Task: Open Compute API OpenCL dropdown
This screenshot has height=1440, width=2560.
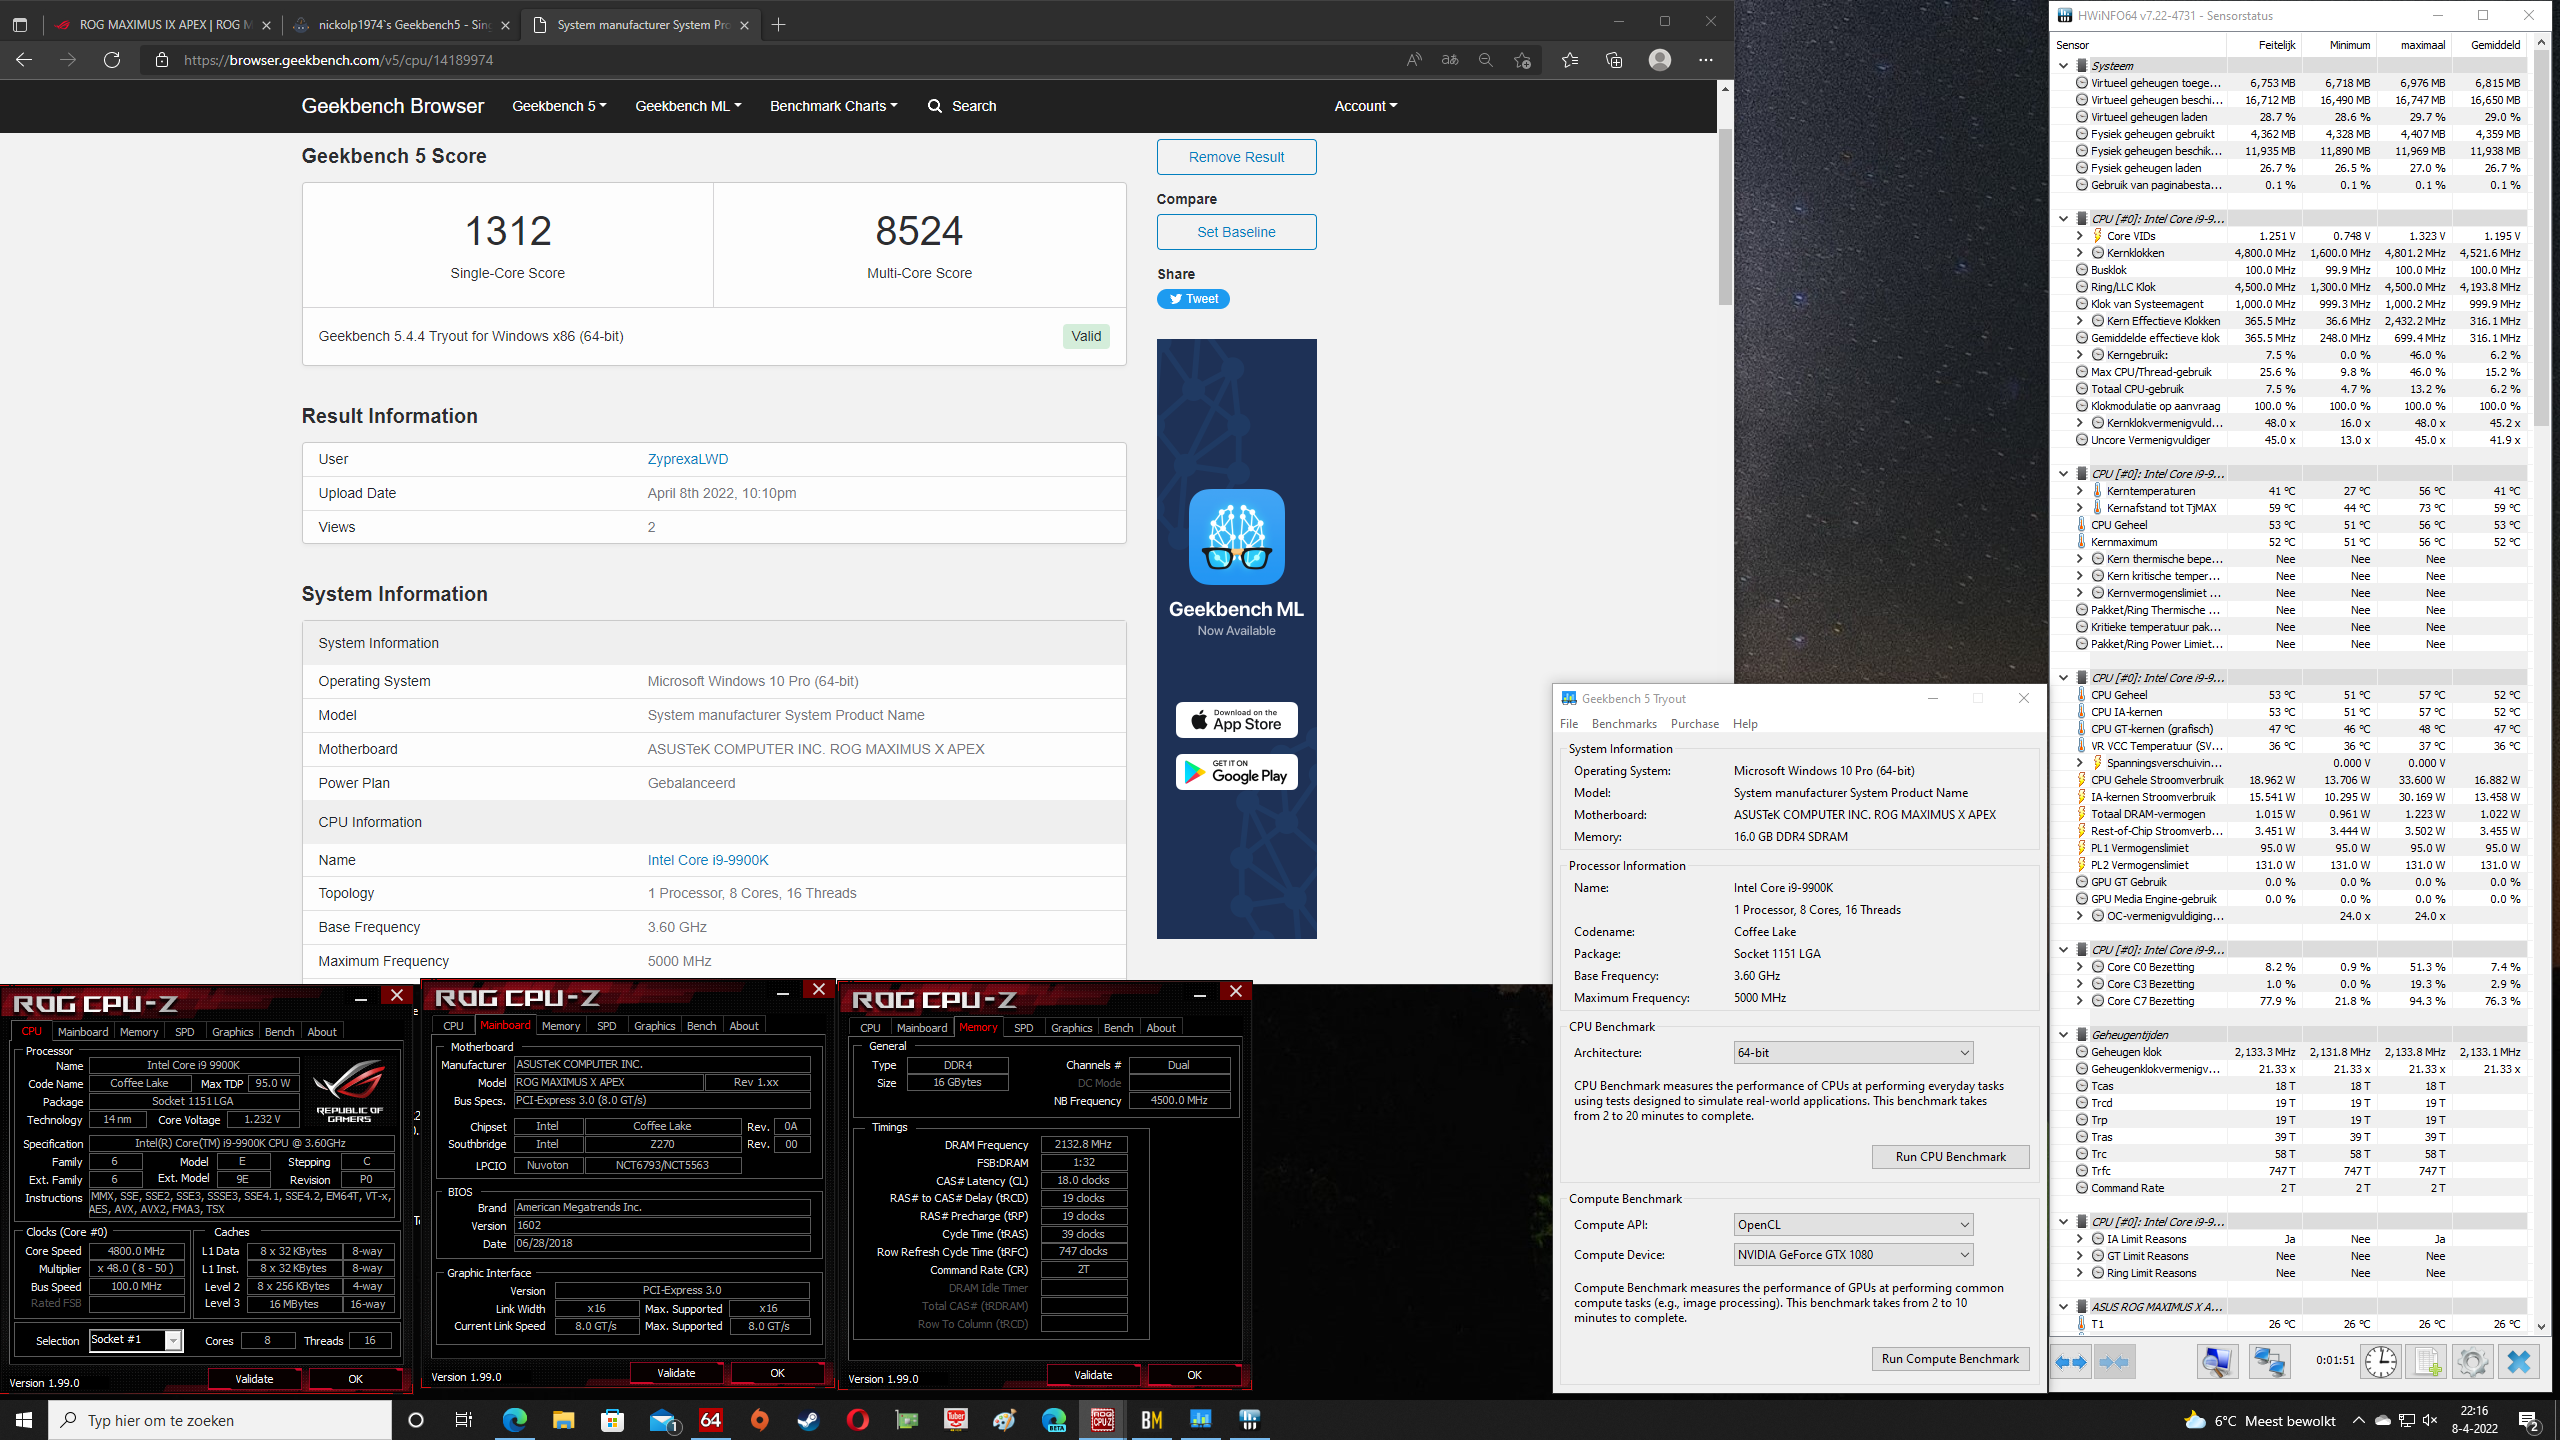Action: 1853,1225
